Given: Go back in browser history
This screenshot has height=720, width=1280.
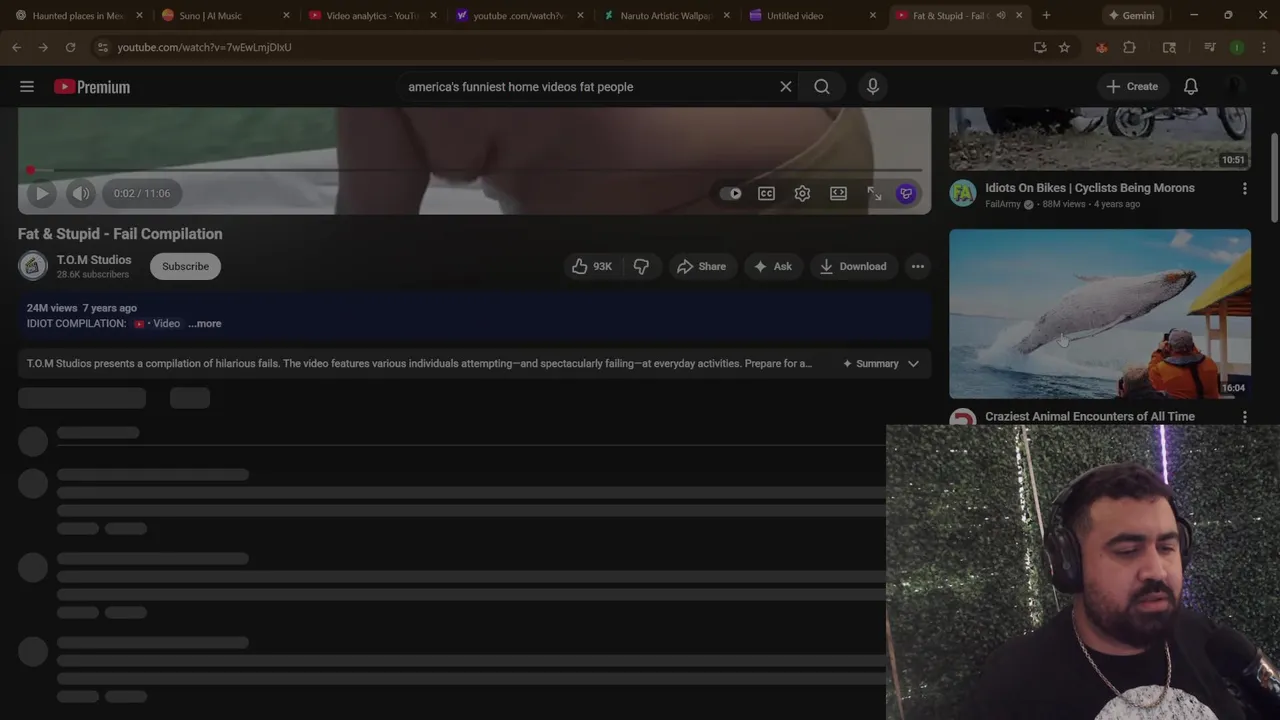Looking at the screenshot, I should coord(17,47).
